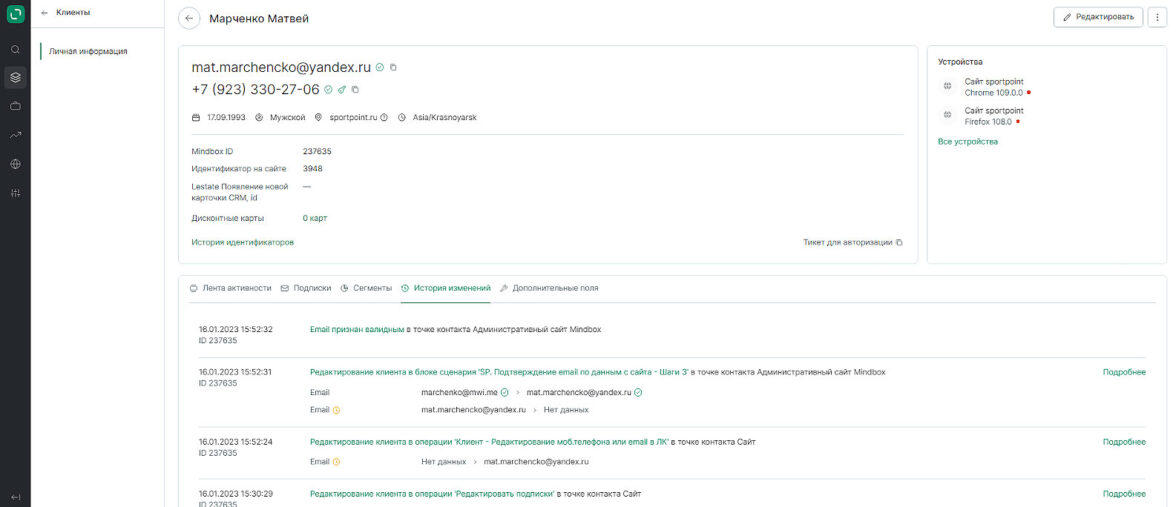The image size is (1176, 507).
Task: Open the layers stack sidebar section
Action: tap(15, 77)
